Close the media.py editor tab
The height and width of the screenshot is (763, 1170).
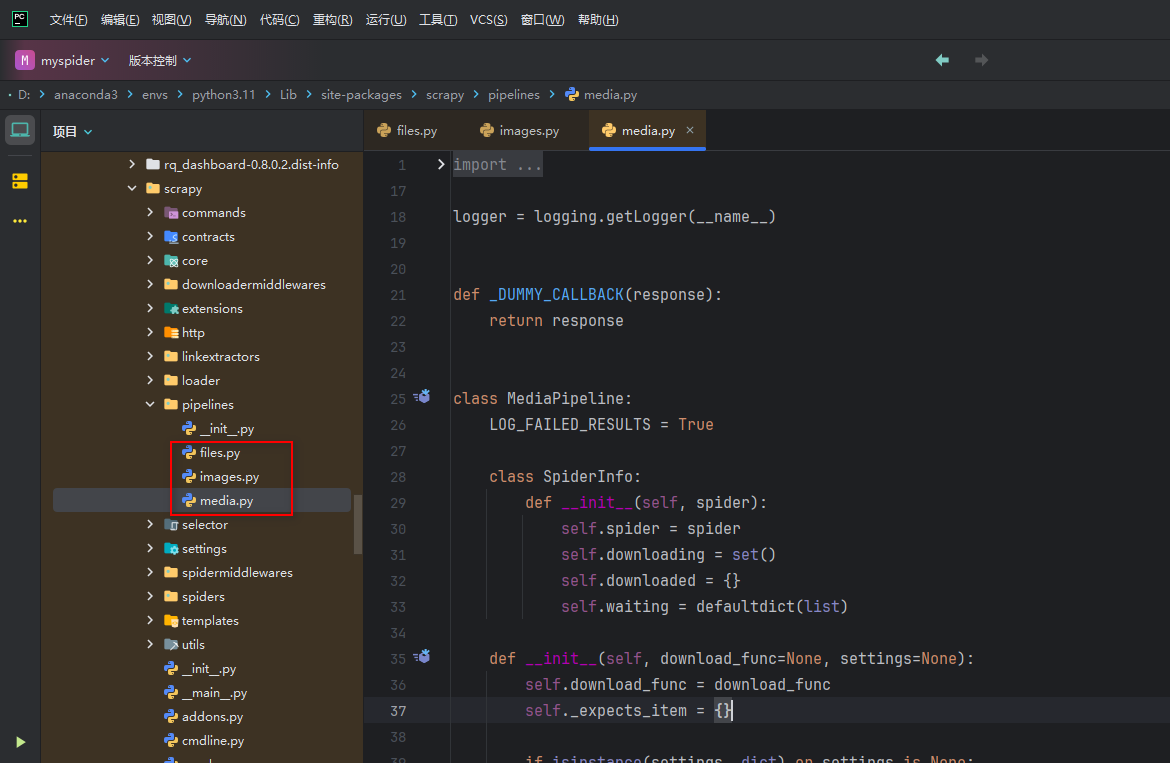pos(689,130)
